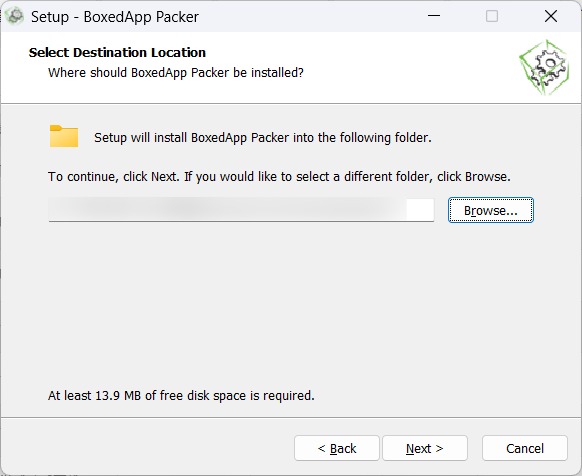Click the yellow folder icon

pyautogui.click(x=64, y=136)
